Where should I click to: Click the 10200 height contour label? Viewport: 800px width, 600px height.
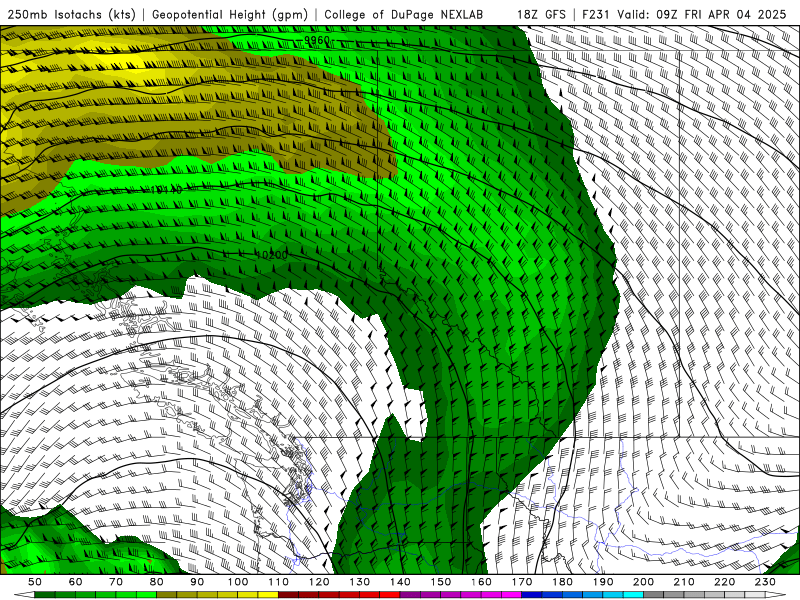point(272,255)
